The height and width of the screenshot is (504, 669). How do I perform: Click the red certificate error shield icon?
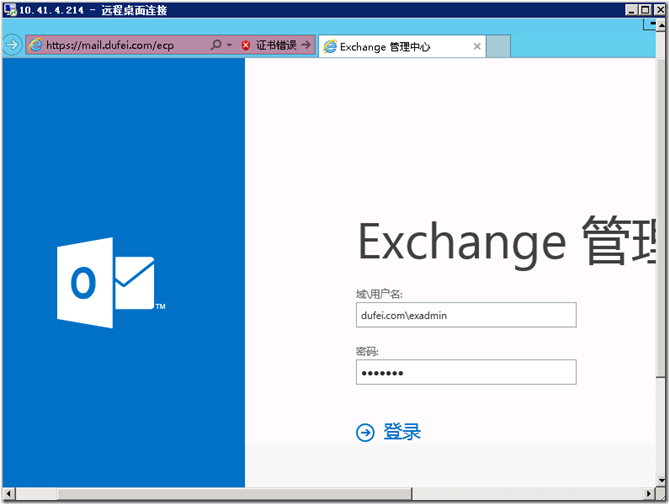coord(245,45)
